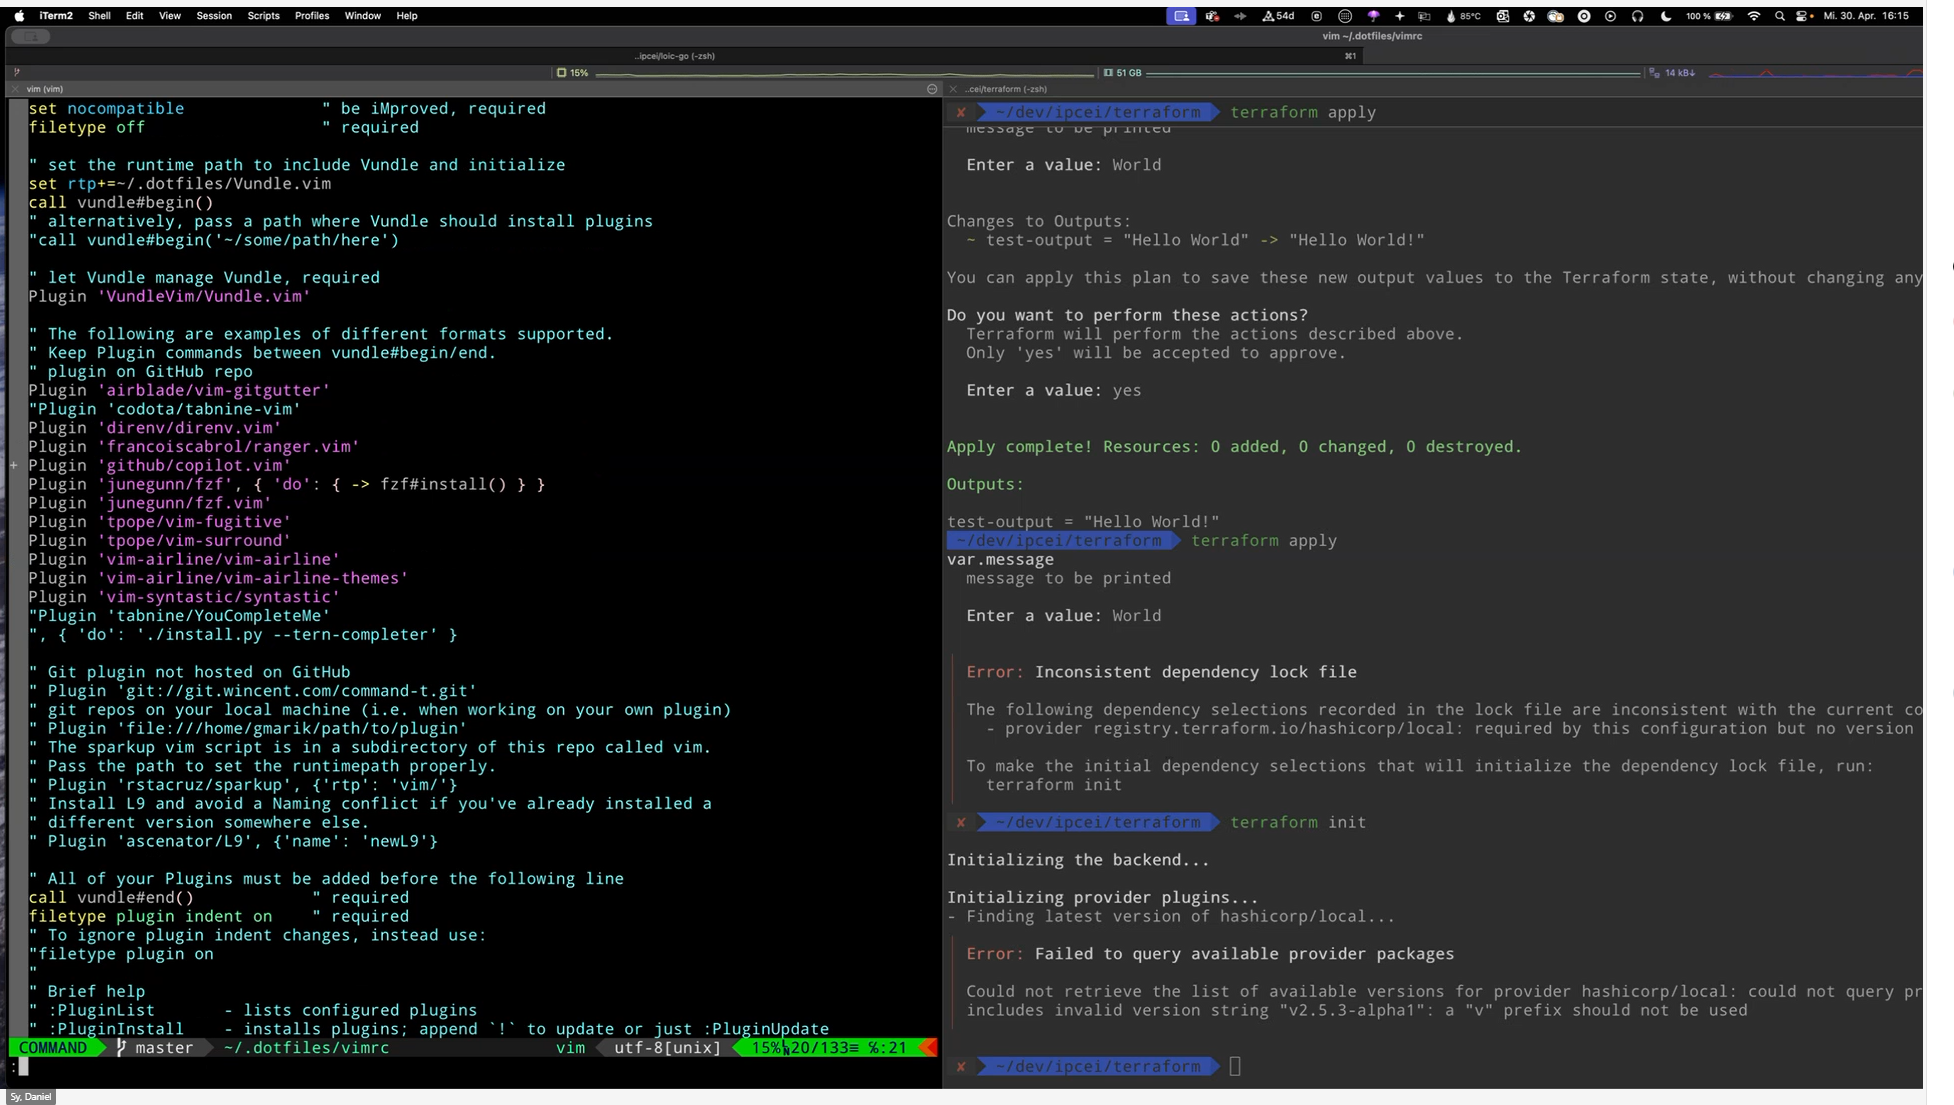
Task: Click the date and time Mi. 30. Apr. 16:15
Action: tap(1866, 16)
